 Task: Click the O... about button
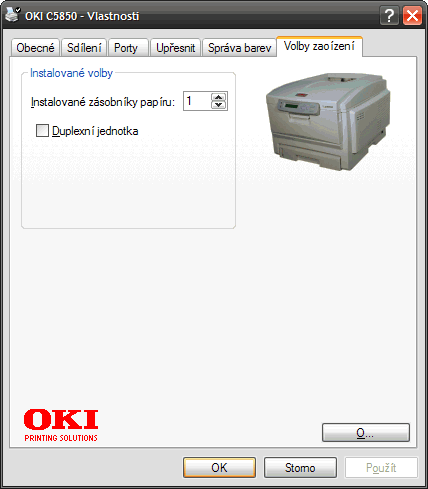pyautogui.click(x=366, y=433)
